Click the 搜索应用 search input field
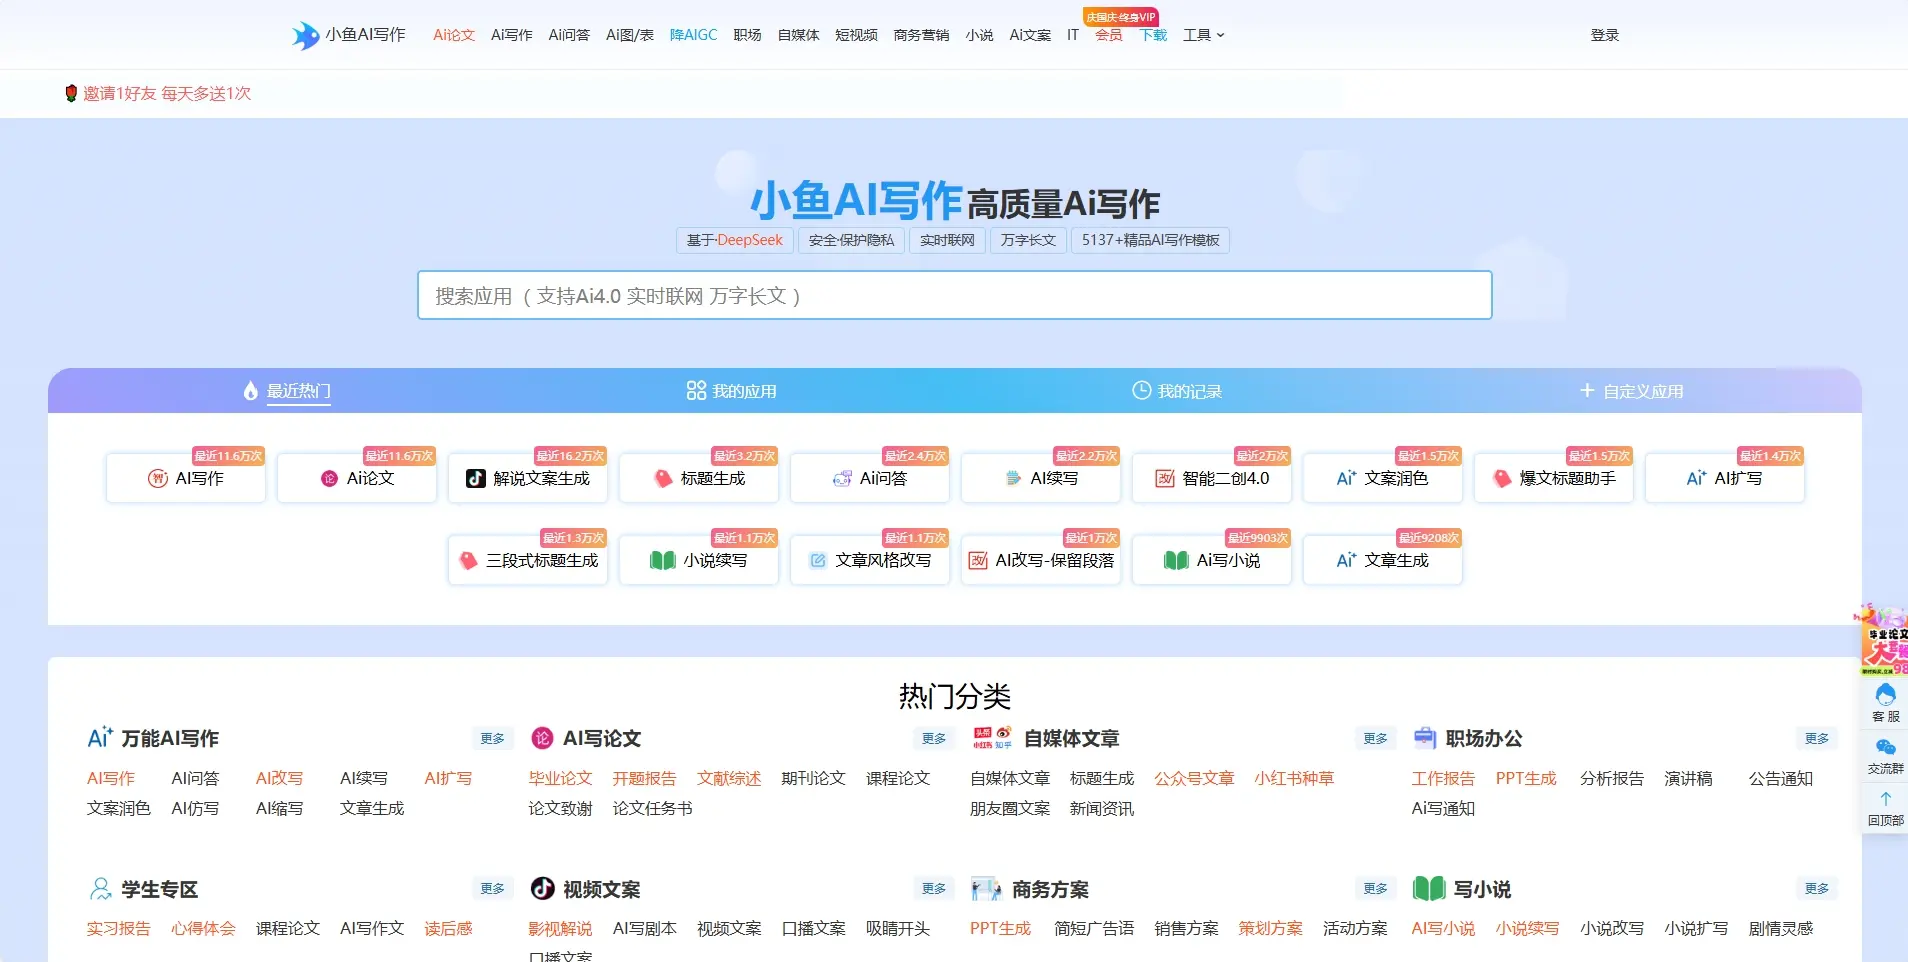Viewport: 1908px width, 962px height. click(x=954, y=296)
